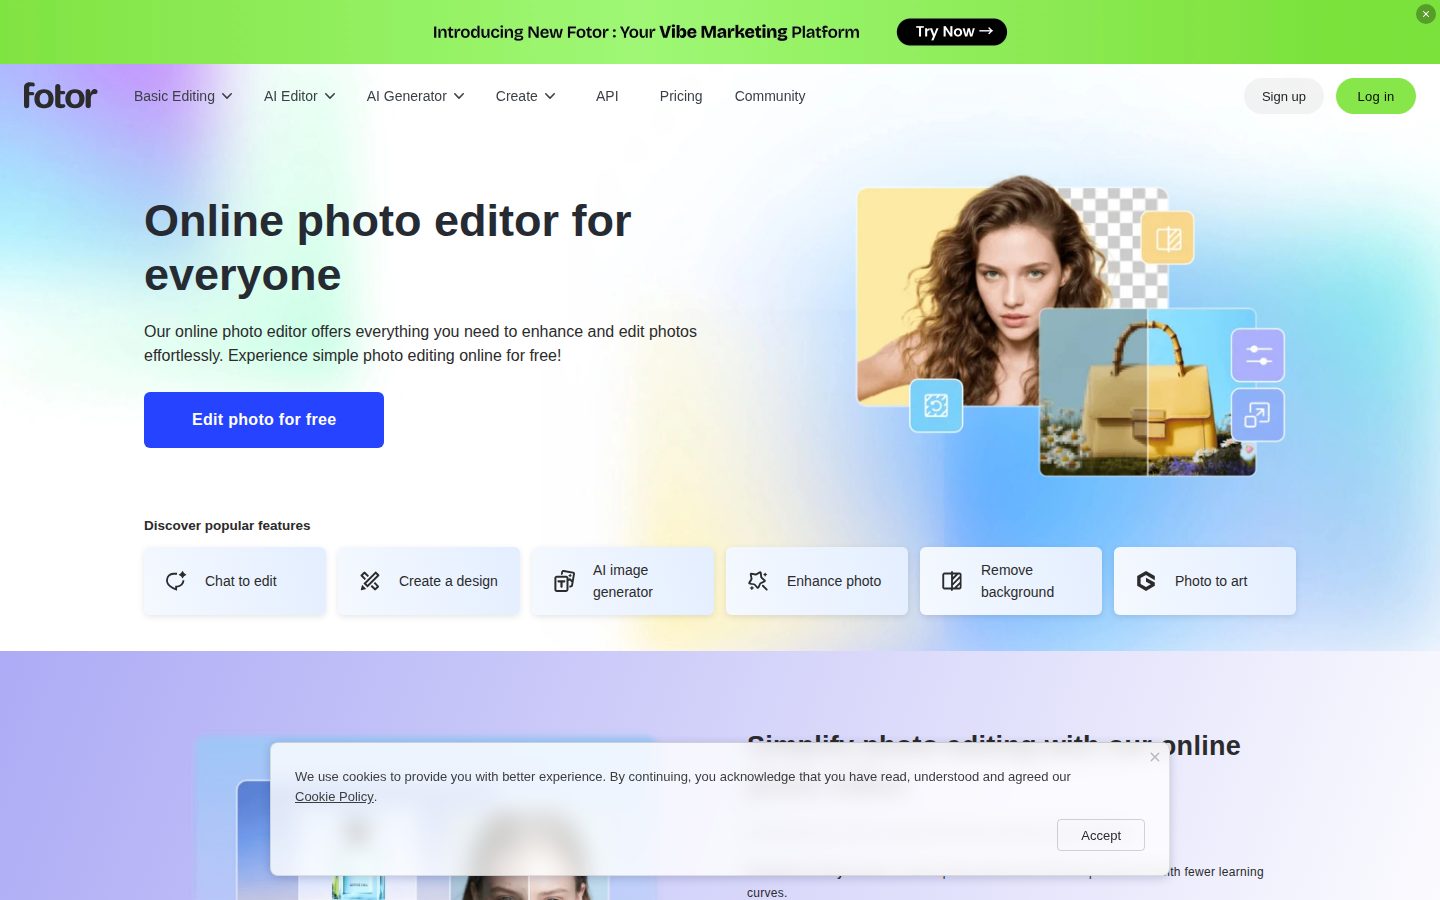This screenshot has height=900, width=1440.
Task: Dismiss the cookie popup with the X
Action: click(x=1155, y=757)
